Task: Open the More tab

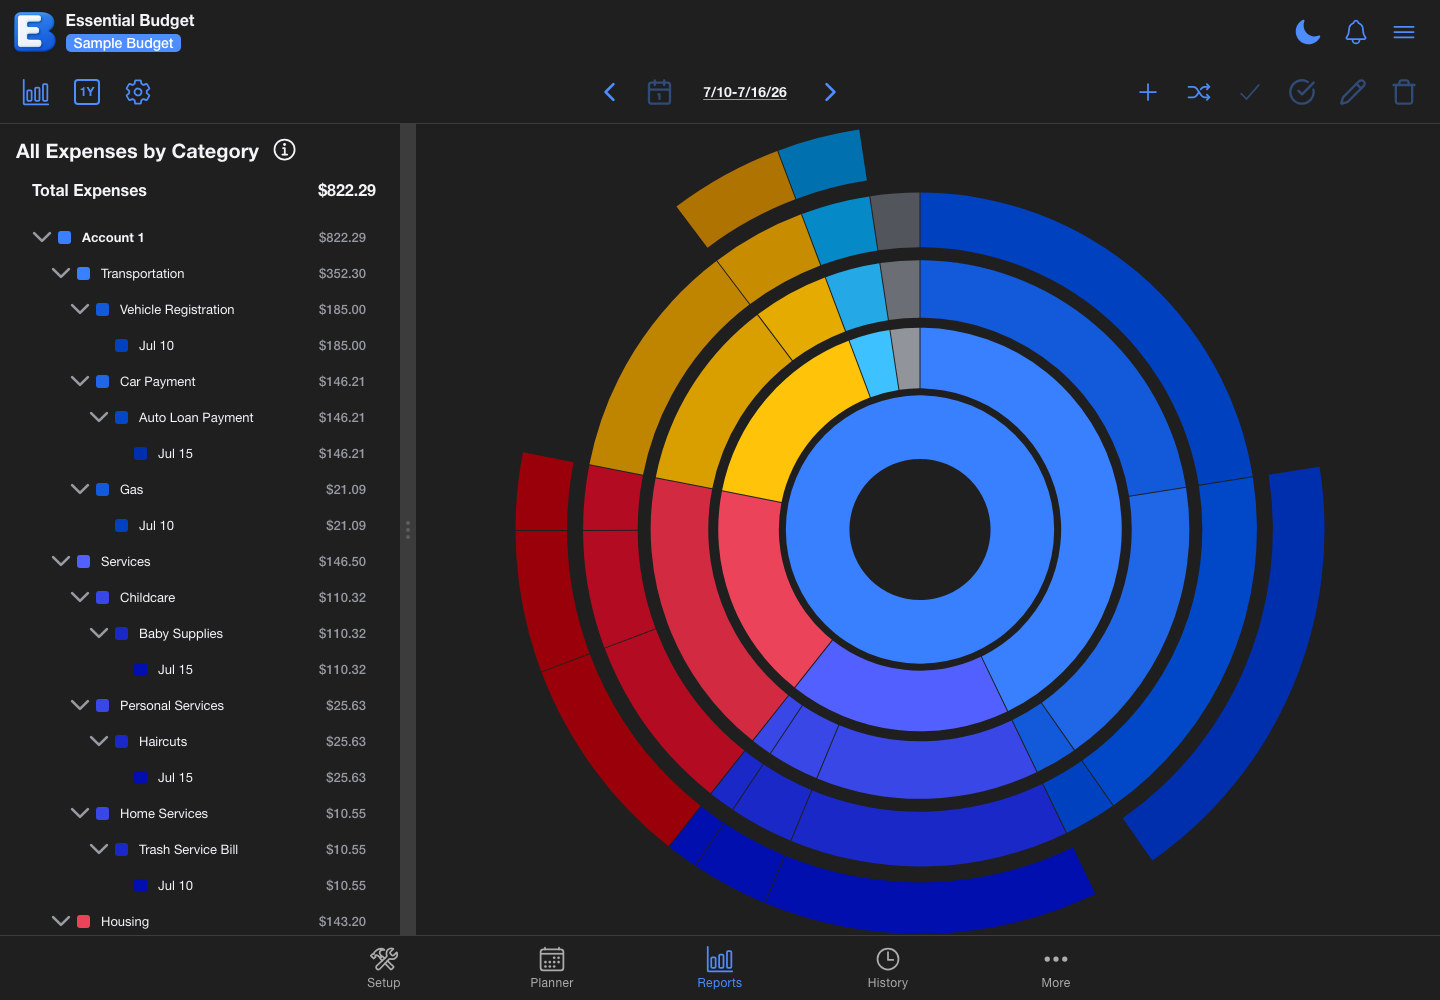Action: [x=1056, y=968]
